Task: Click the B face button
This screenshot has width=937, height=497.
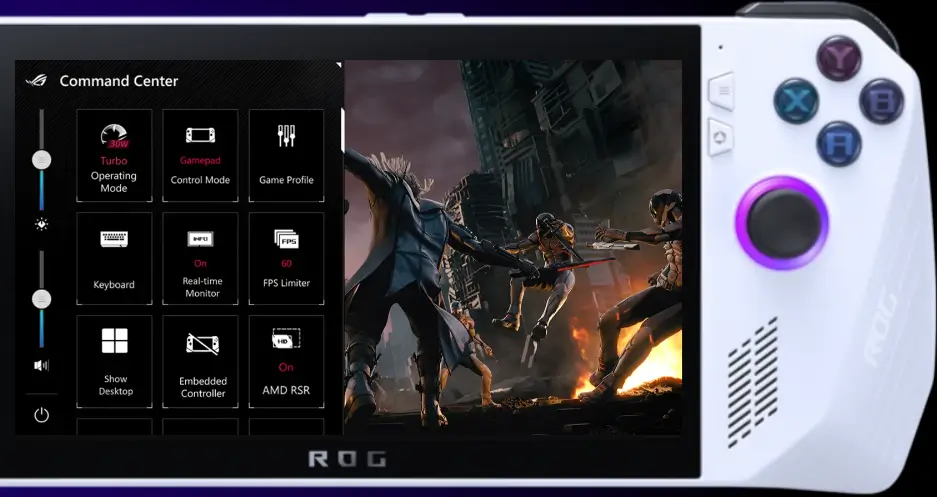Action: 881,101
